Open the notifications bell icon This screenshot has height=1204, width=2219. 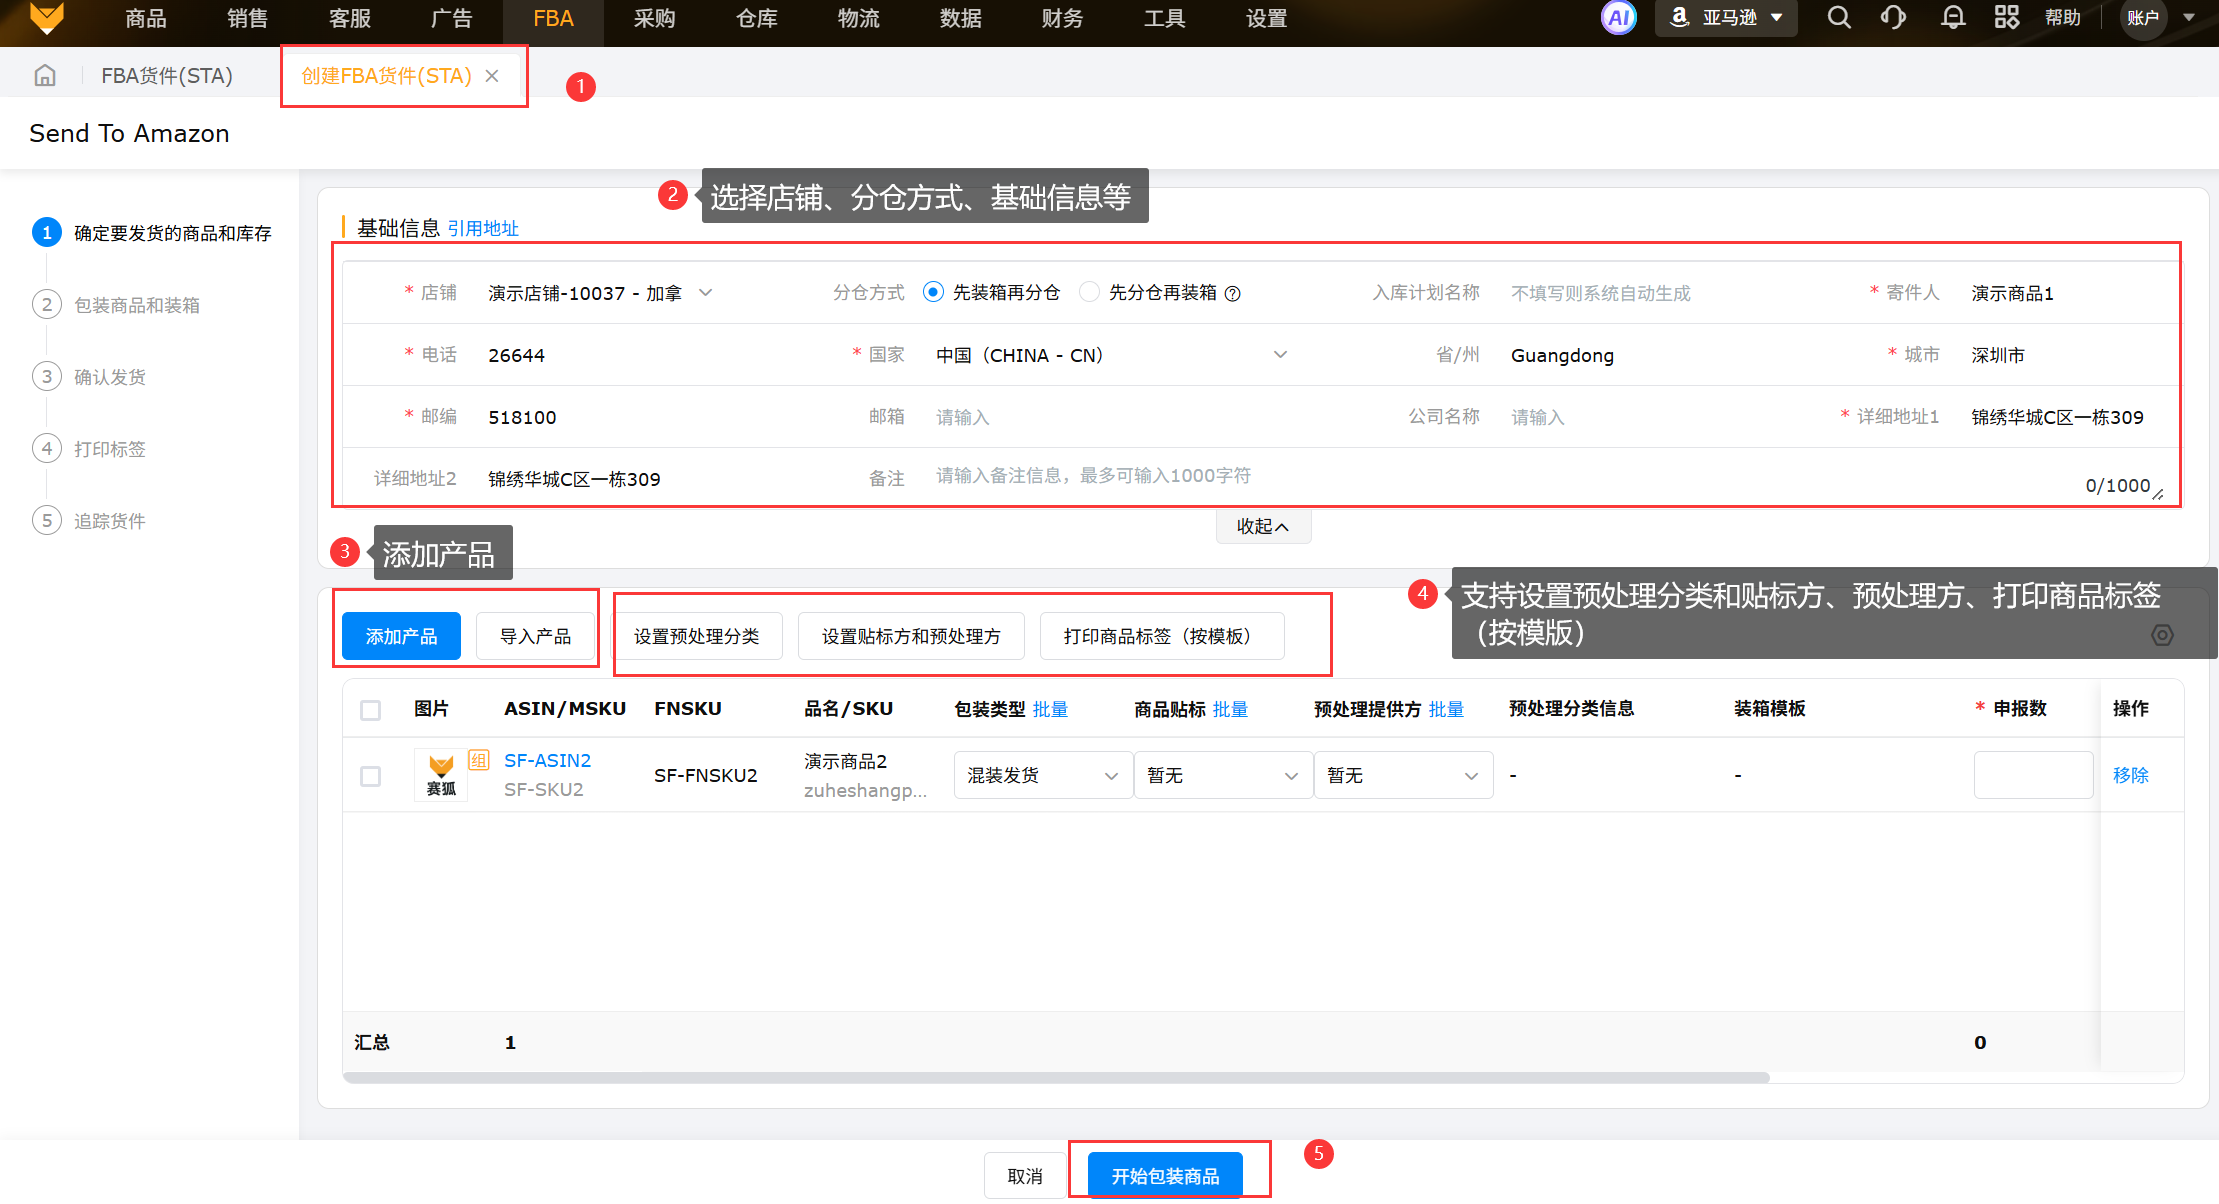(1952, 18)
